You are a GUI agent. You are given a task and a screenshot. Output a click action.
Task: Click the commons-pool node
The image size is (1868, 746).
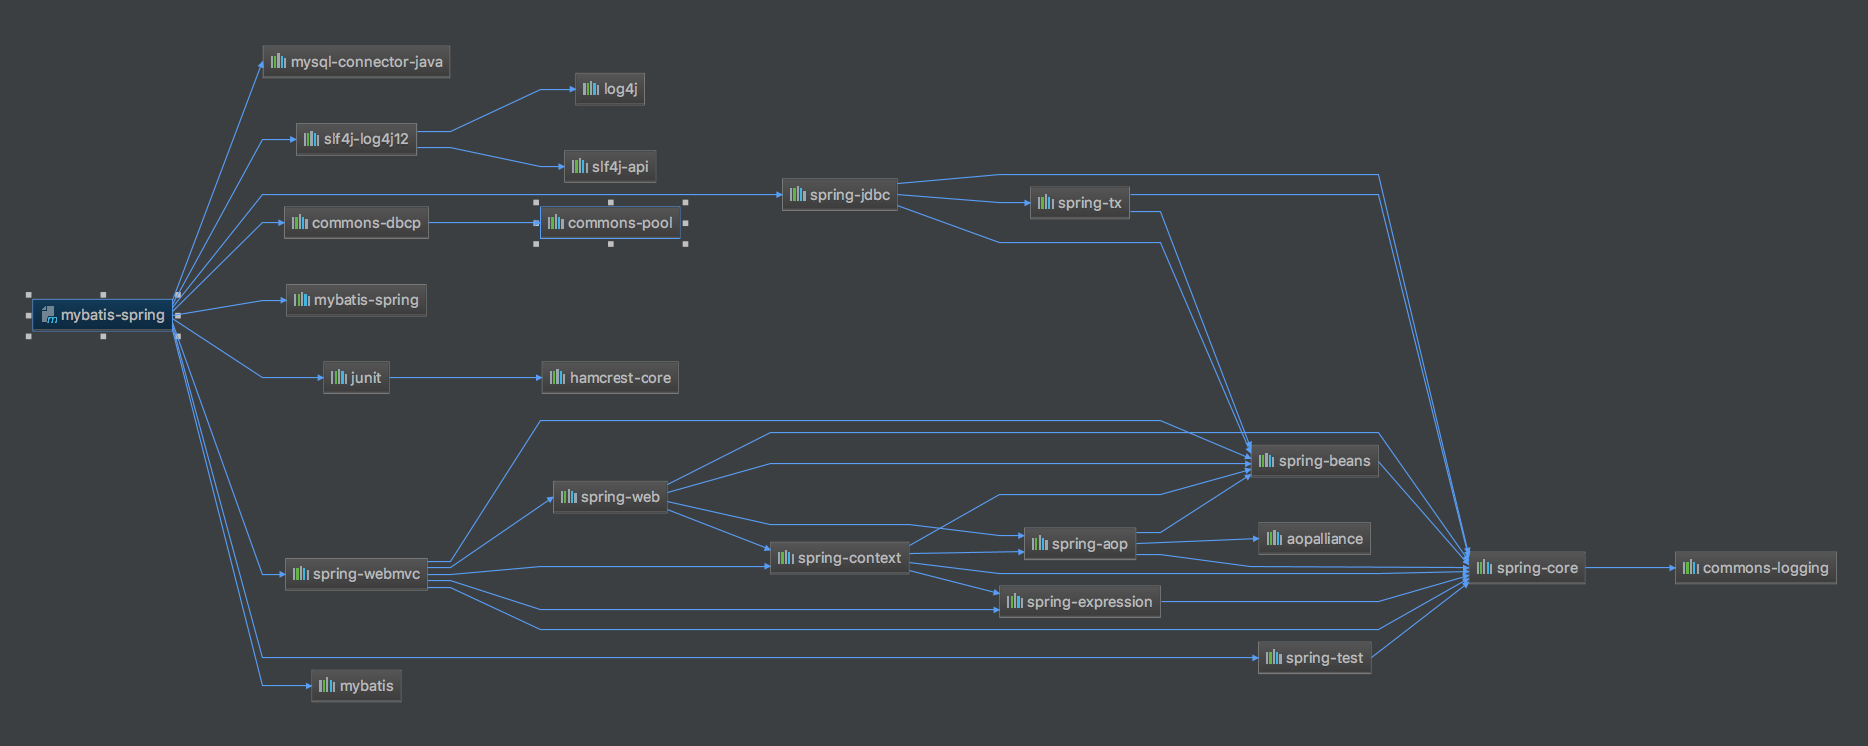[610, 223]
